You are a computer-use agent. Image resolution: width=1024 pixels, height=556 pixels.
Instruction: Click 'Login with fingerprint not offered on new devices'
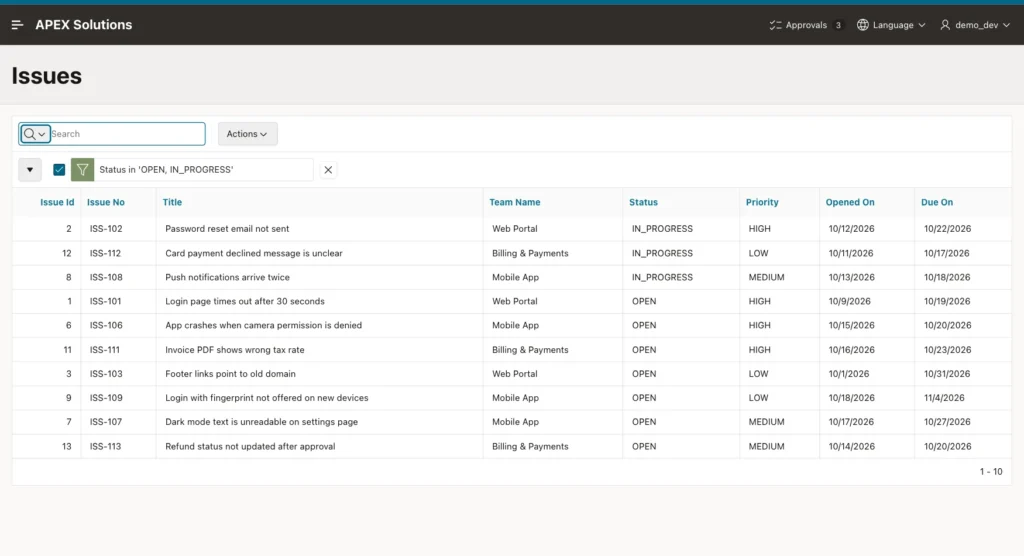click(x=266, y=398)
